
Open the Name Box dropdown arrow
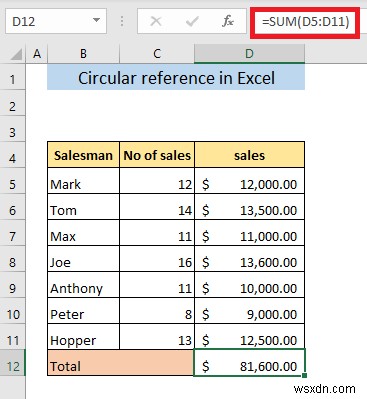96,21
